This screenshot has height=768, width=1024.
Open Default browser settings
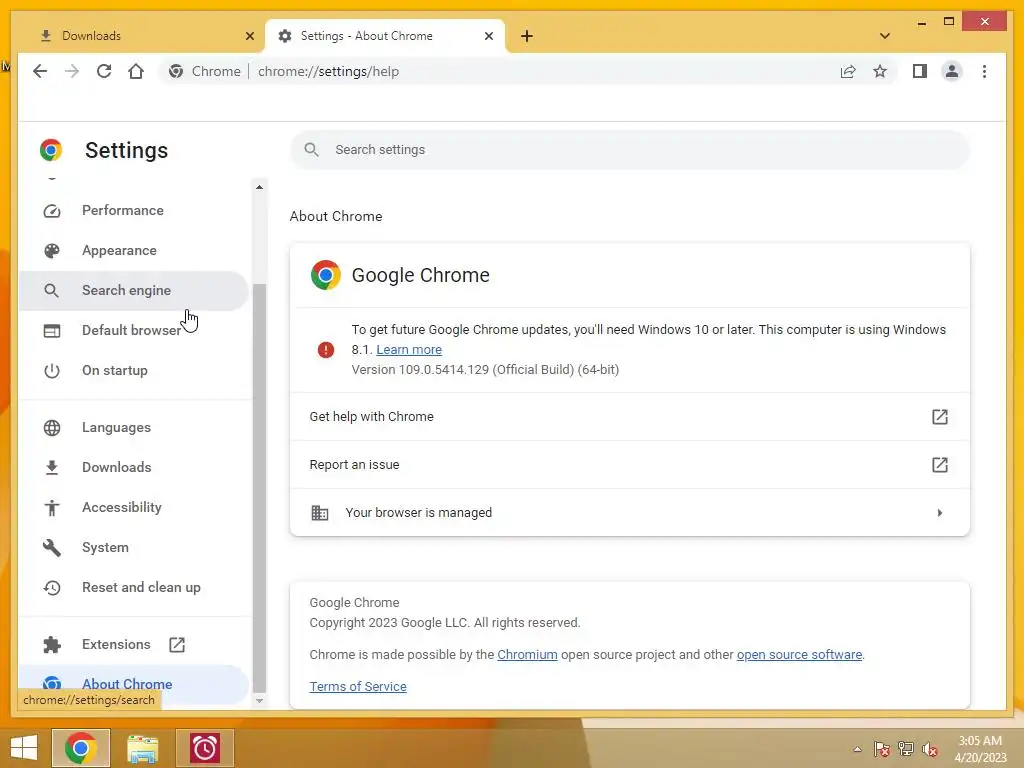coord(134,330)
